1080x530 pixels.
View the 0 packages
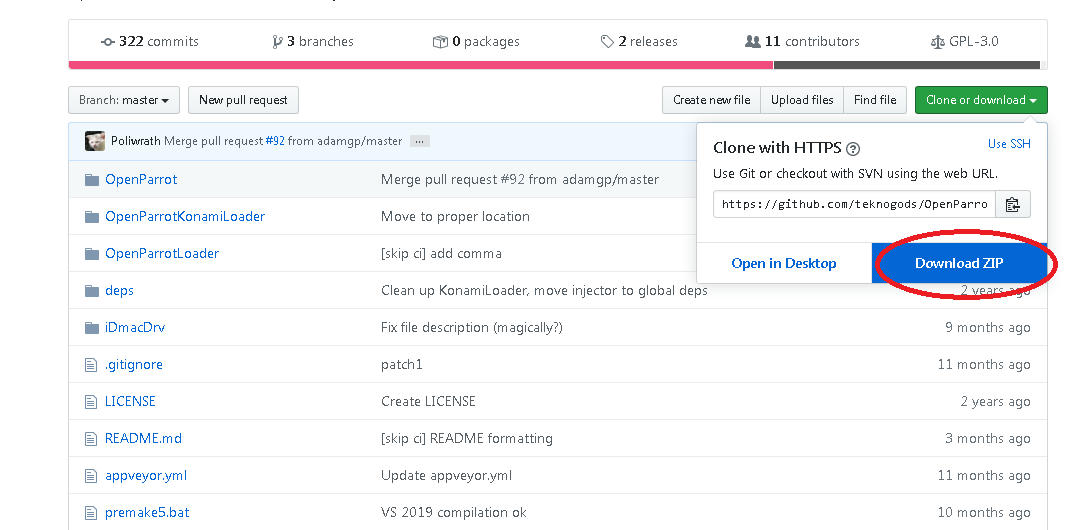tap(476, 41)
